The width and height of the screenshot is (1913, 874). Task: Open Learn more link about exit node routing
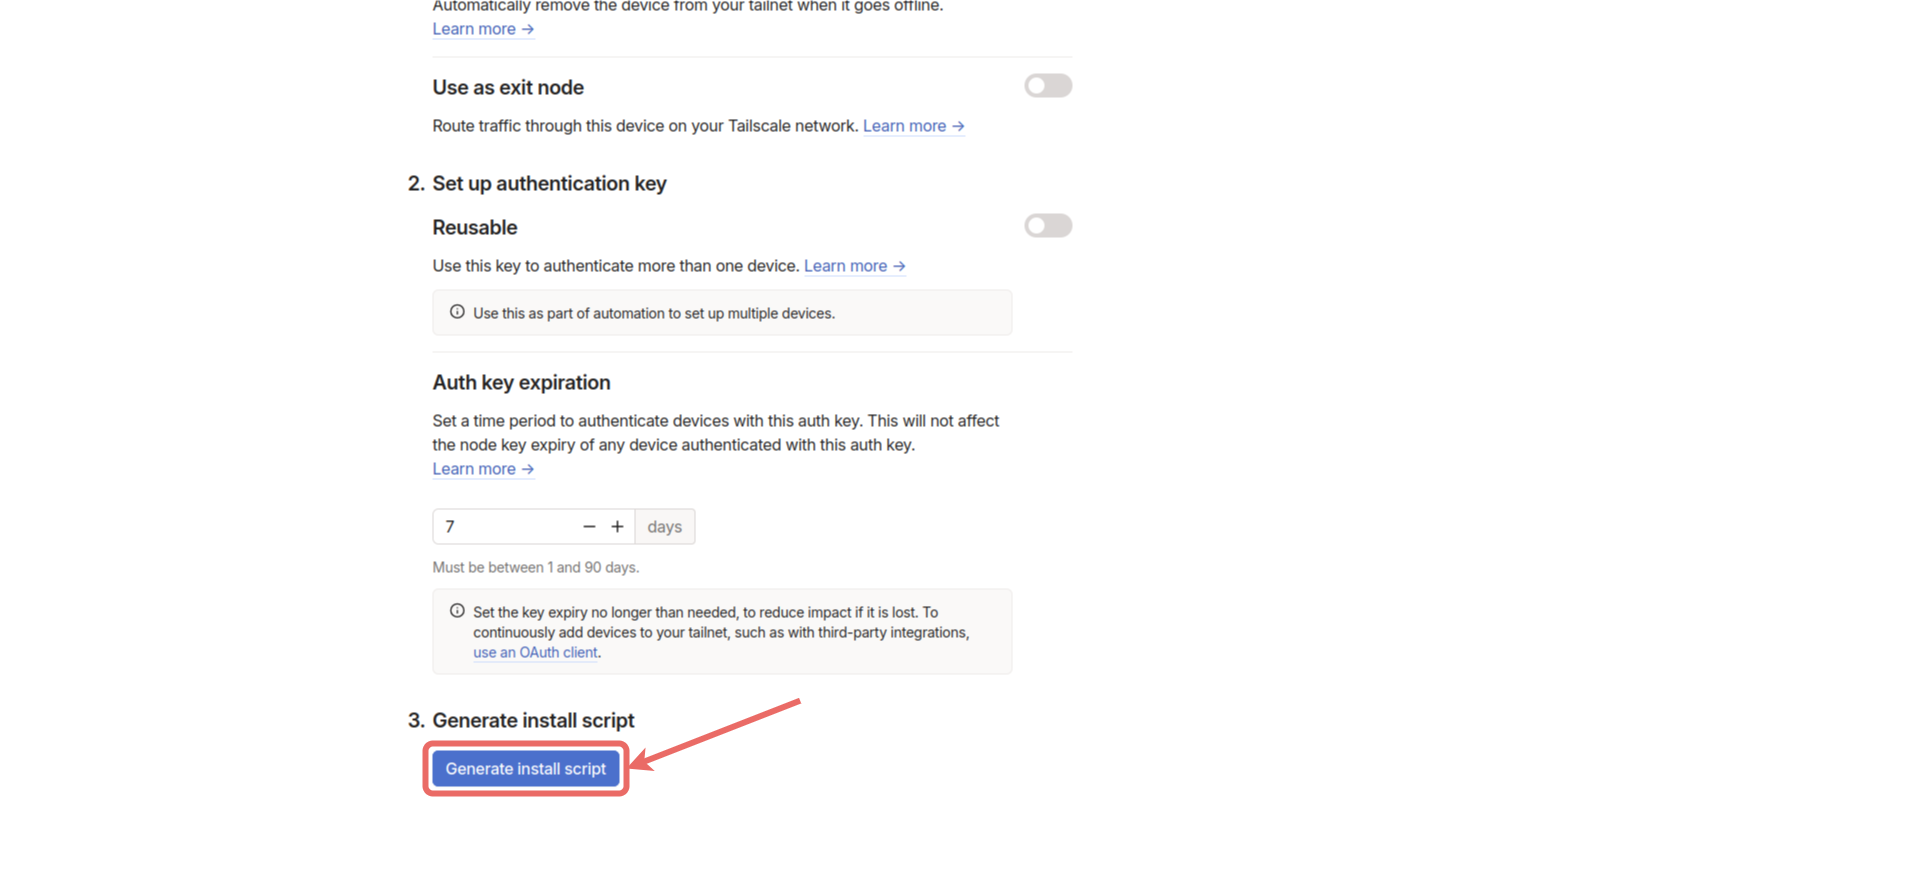(914, 126)
